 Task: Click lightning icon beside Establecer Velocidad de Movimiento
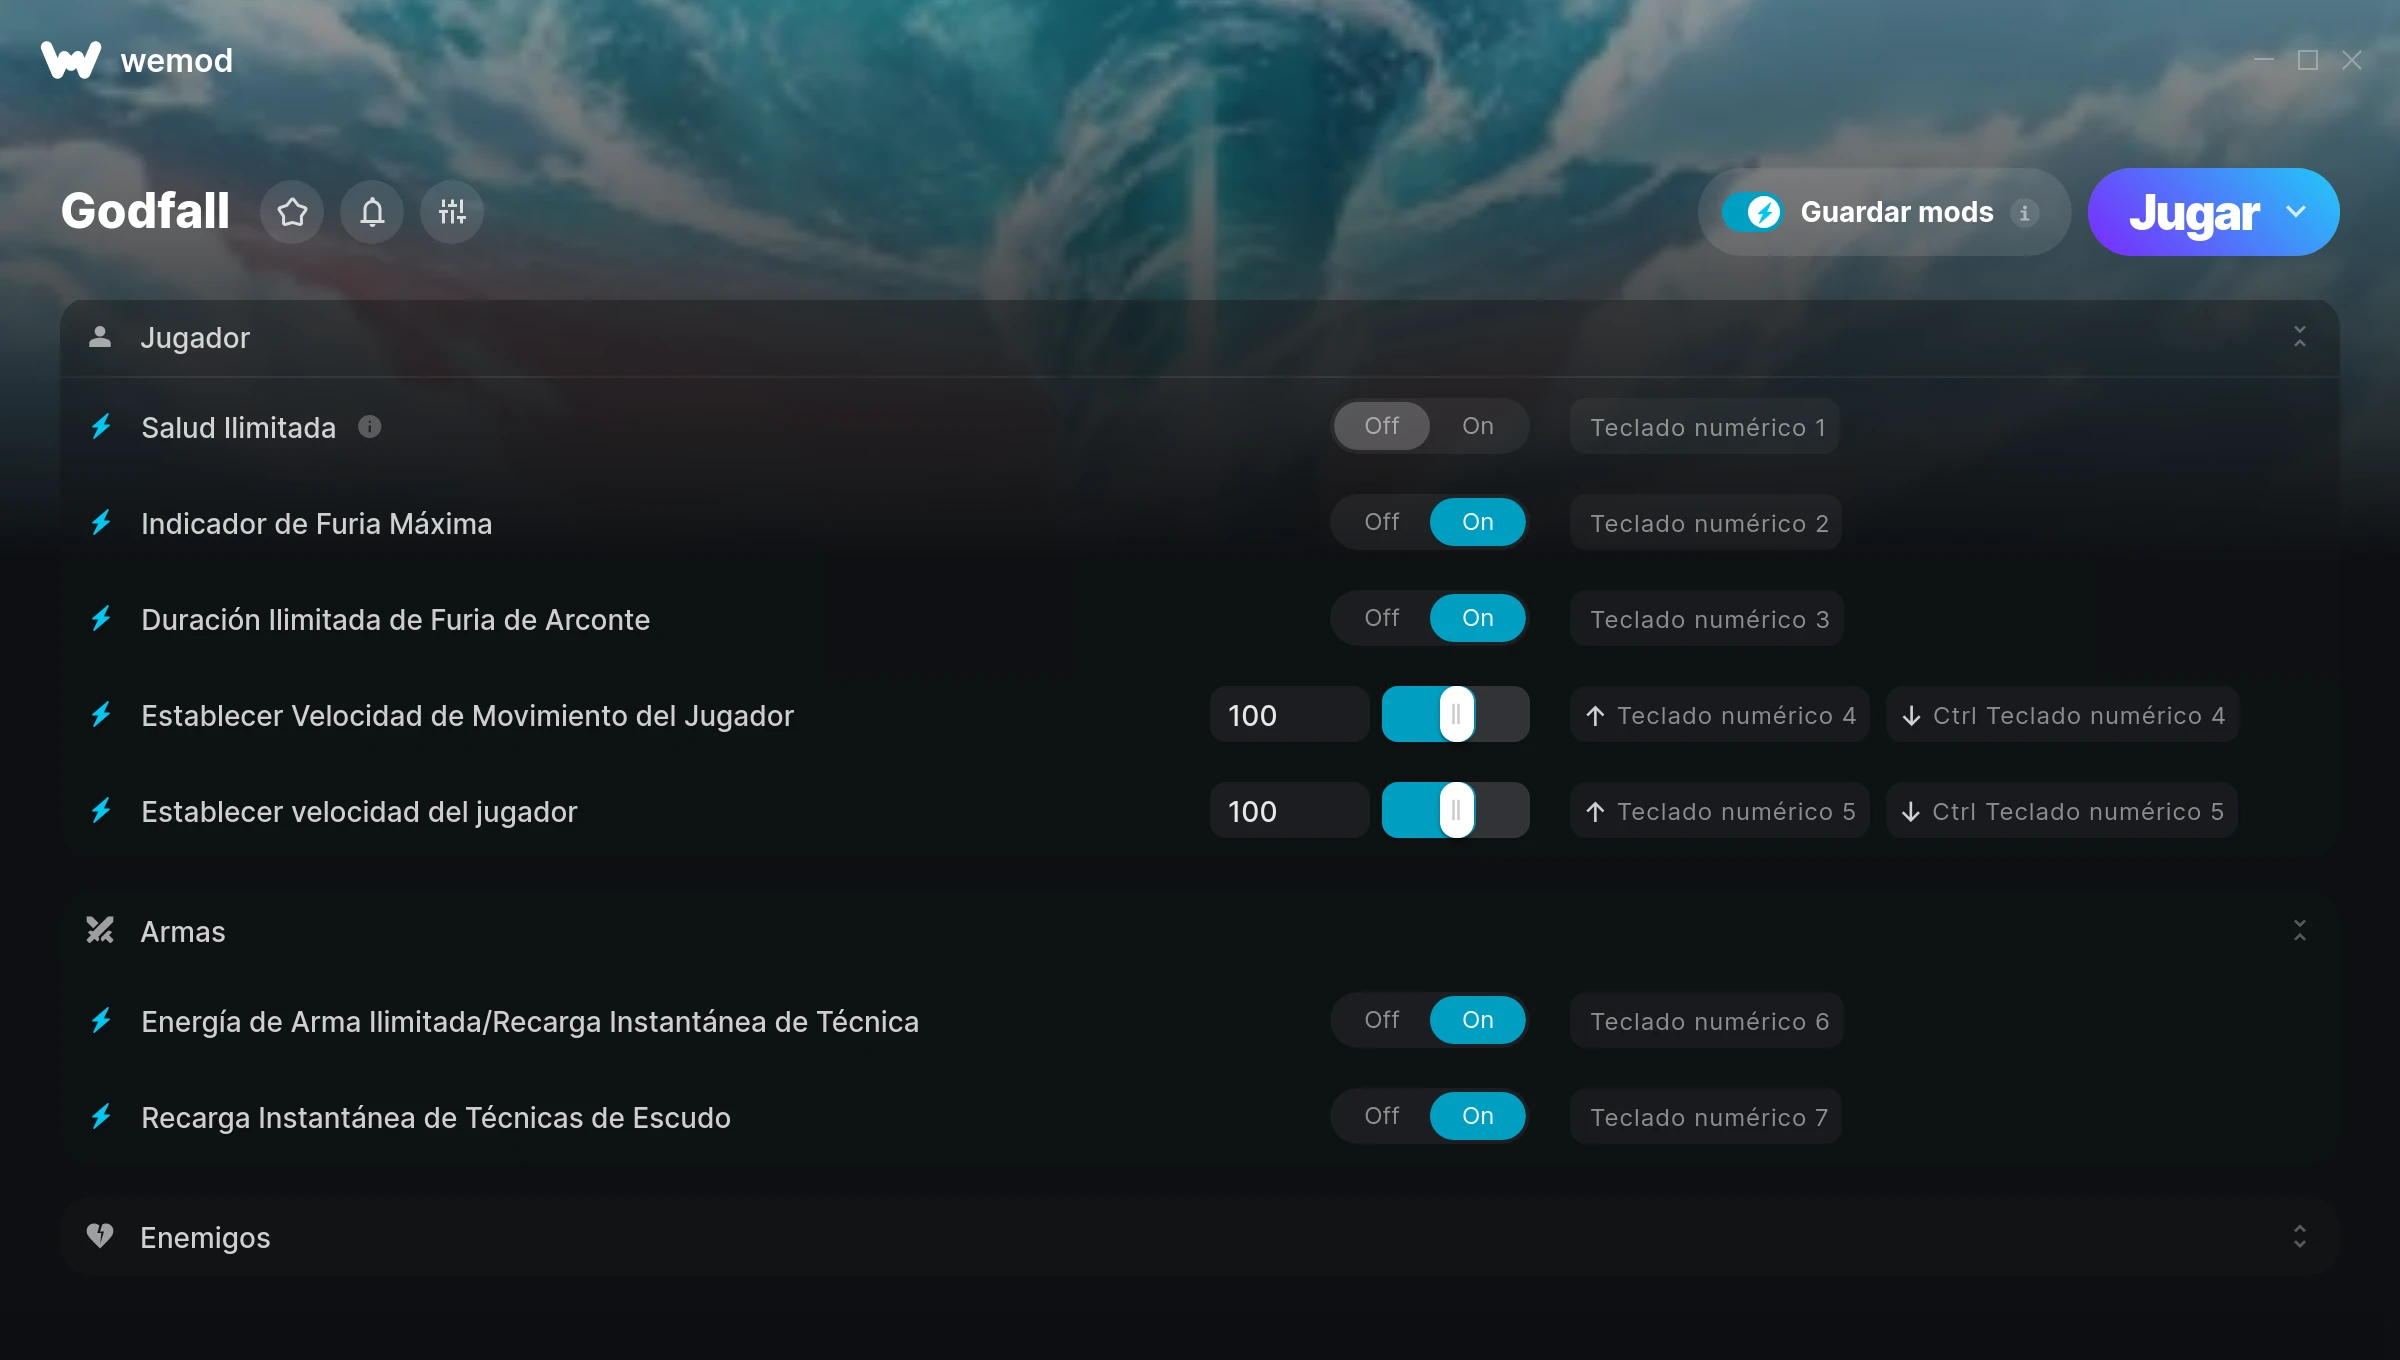[x=101, y=715]
